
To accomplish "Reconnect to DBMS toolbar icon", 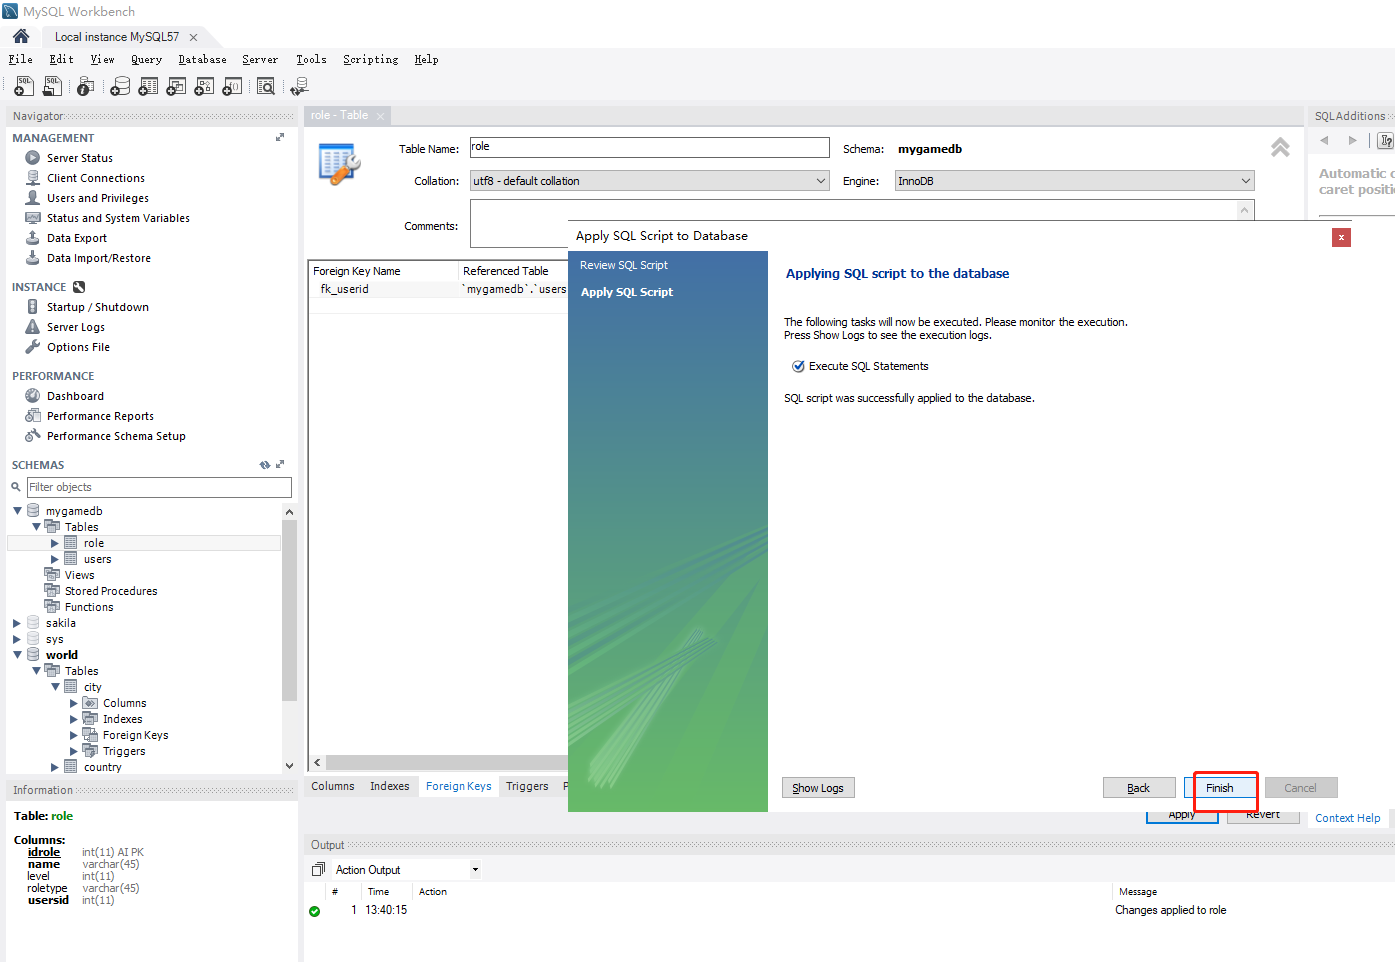I will tap(299, 87).
